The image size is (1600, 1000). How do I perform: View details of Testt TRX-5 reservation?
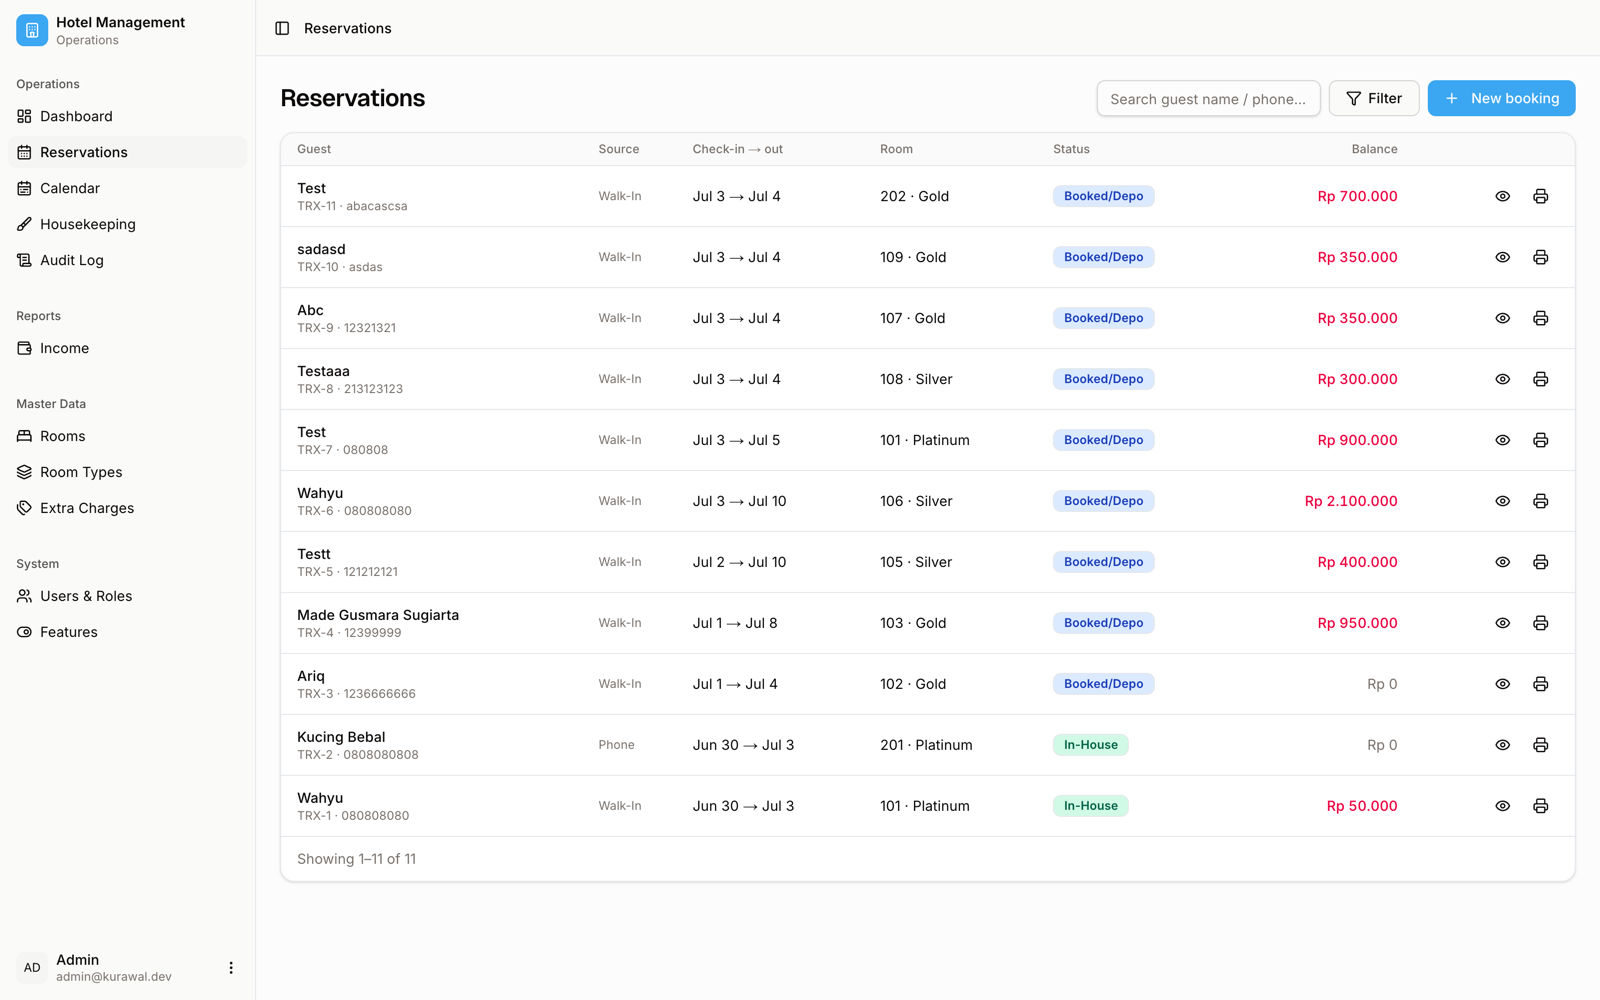[1502, 562]
